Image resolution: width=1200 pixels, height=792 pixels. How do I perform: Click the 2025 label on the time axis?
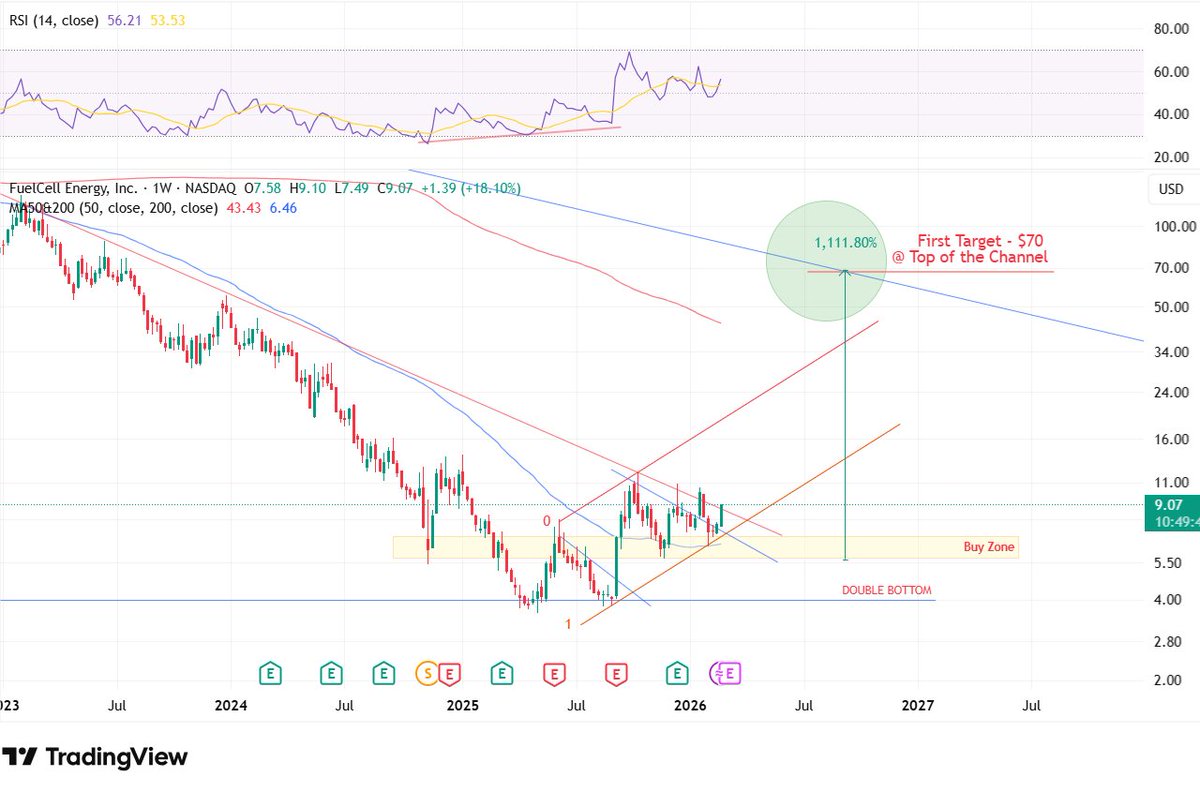click(462, 706)
